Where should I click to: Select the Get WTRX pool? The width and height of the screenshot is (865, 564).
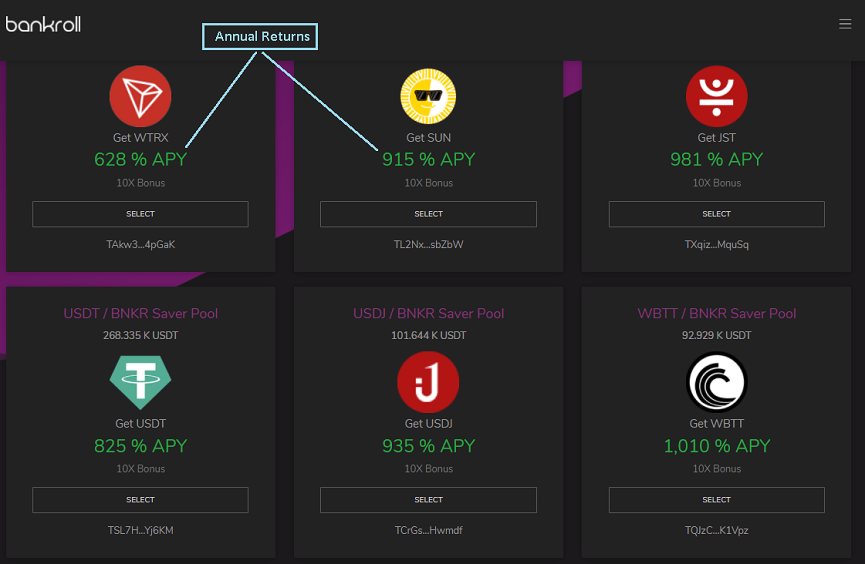pyautogui.click(x=140, y=214)
